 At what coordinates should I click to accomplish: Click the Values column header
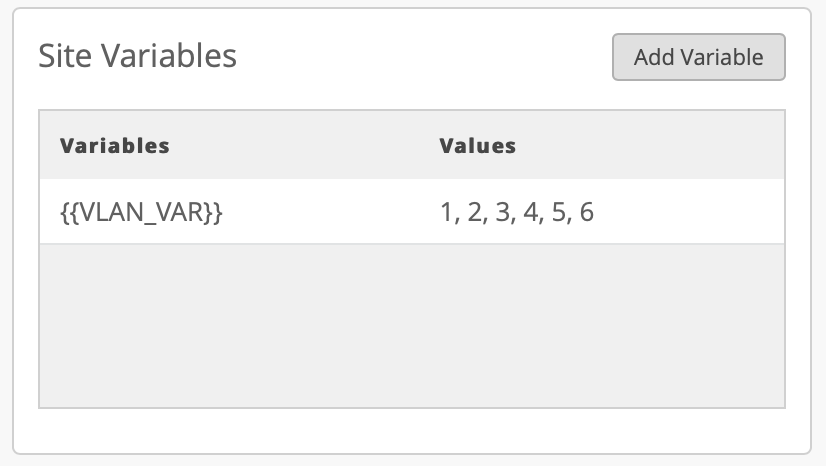tap(478, 145)
